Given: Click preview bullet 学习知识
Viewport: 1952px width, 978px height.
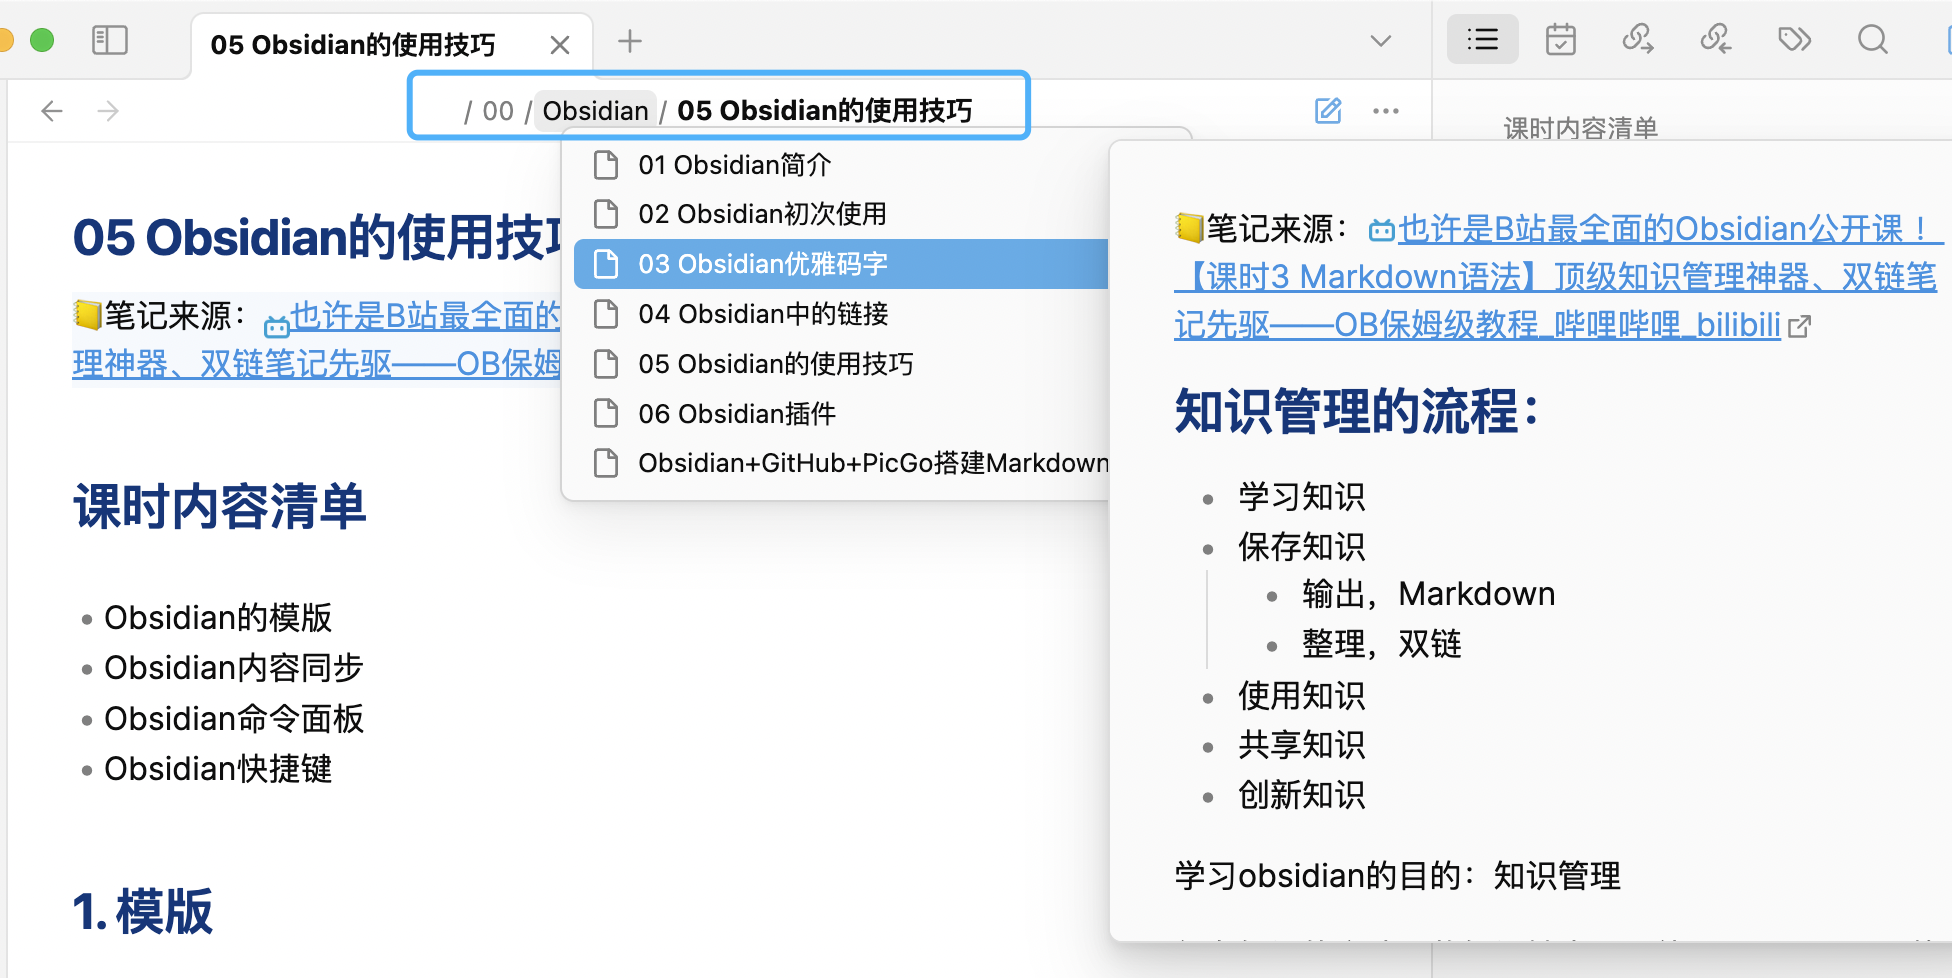Looking at the screenshot, I should [1301, 497].
